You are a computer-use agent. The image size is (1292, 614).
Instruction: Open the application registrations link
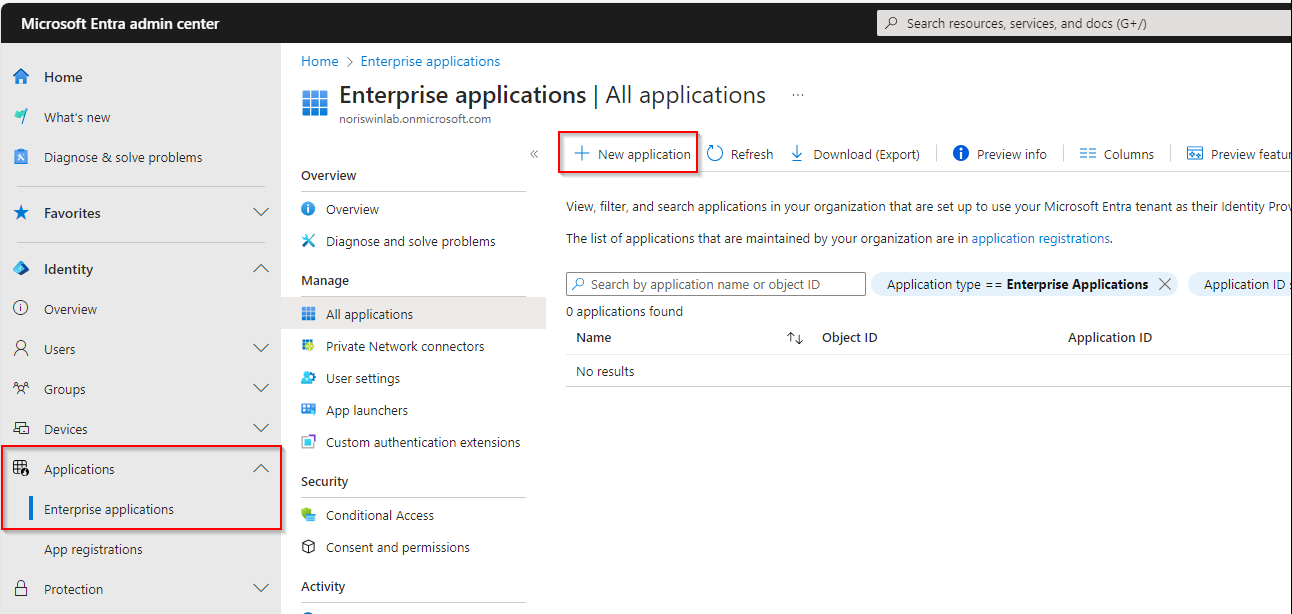click(x=1040, y=239)
